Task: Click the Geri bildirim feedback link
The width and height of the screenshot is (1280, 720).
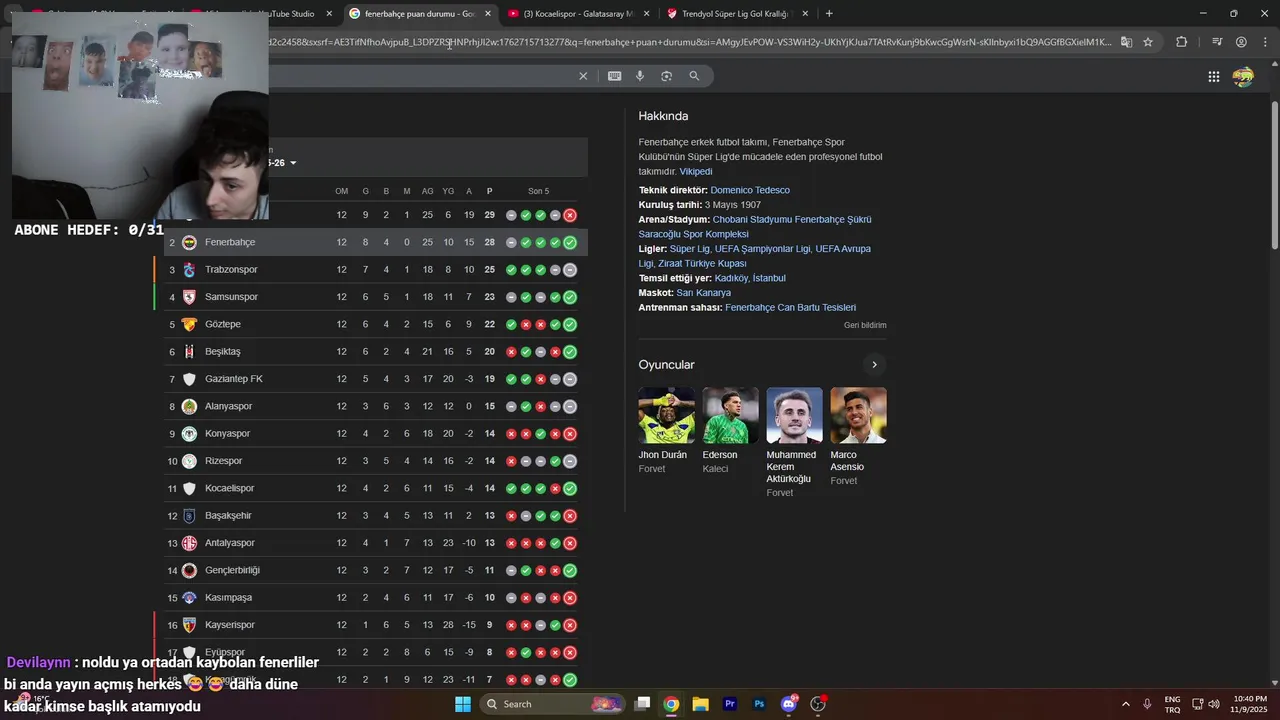Action: click(865, 325)
